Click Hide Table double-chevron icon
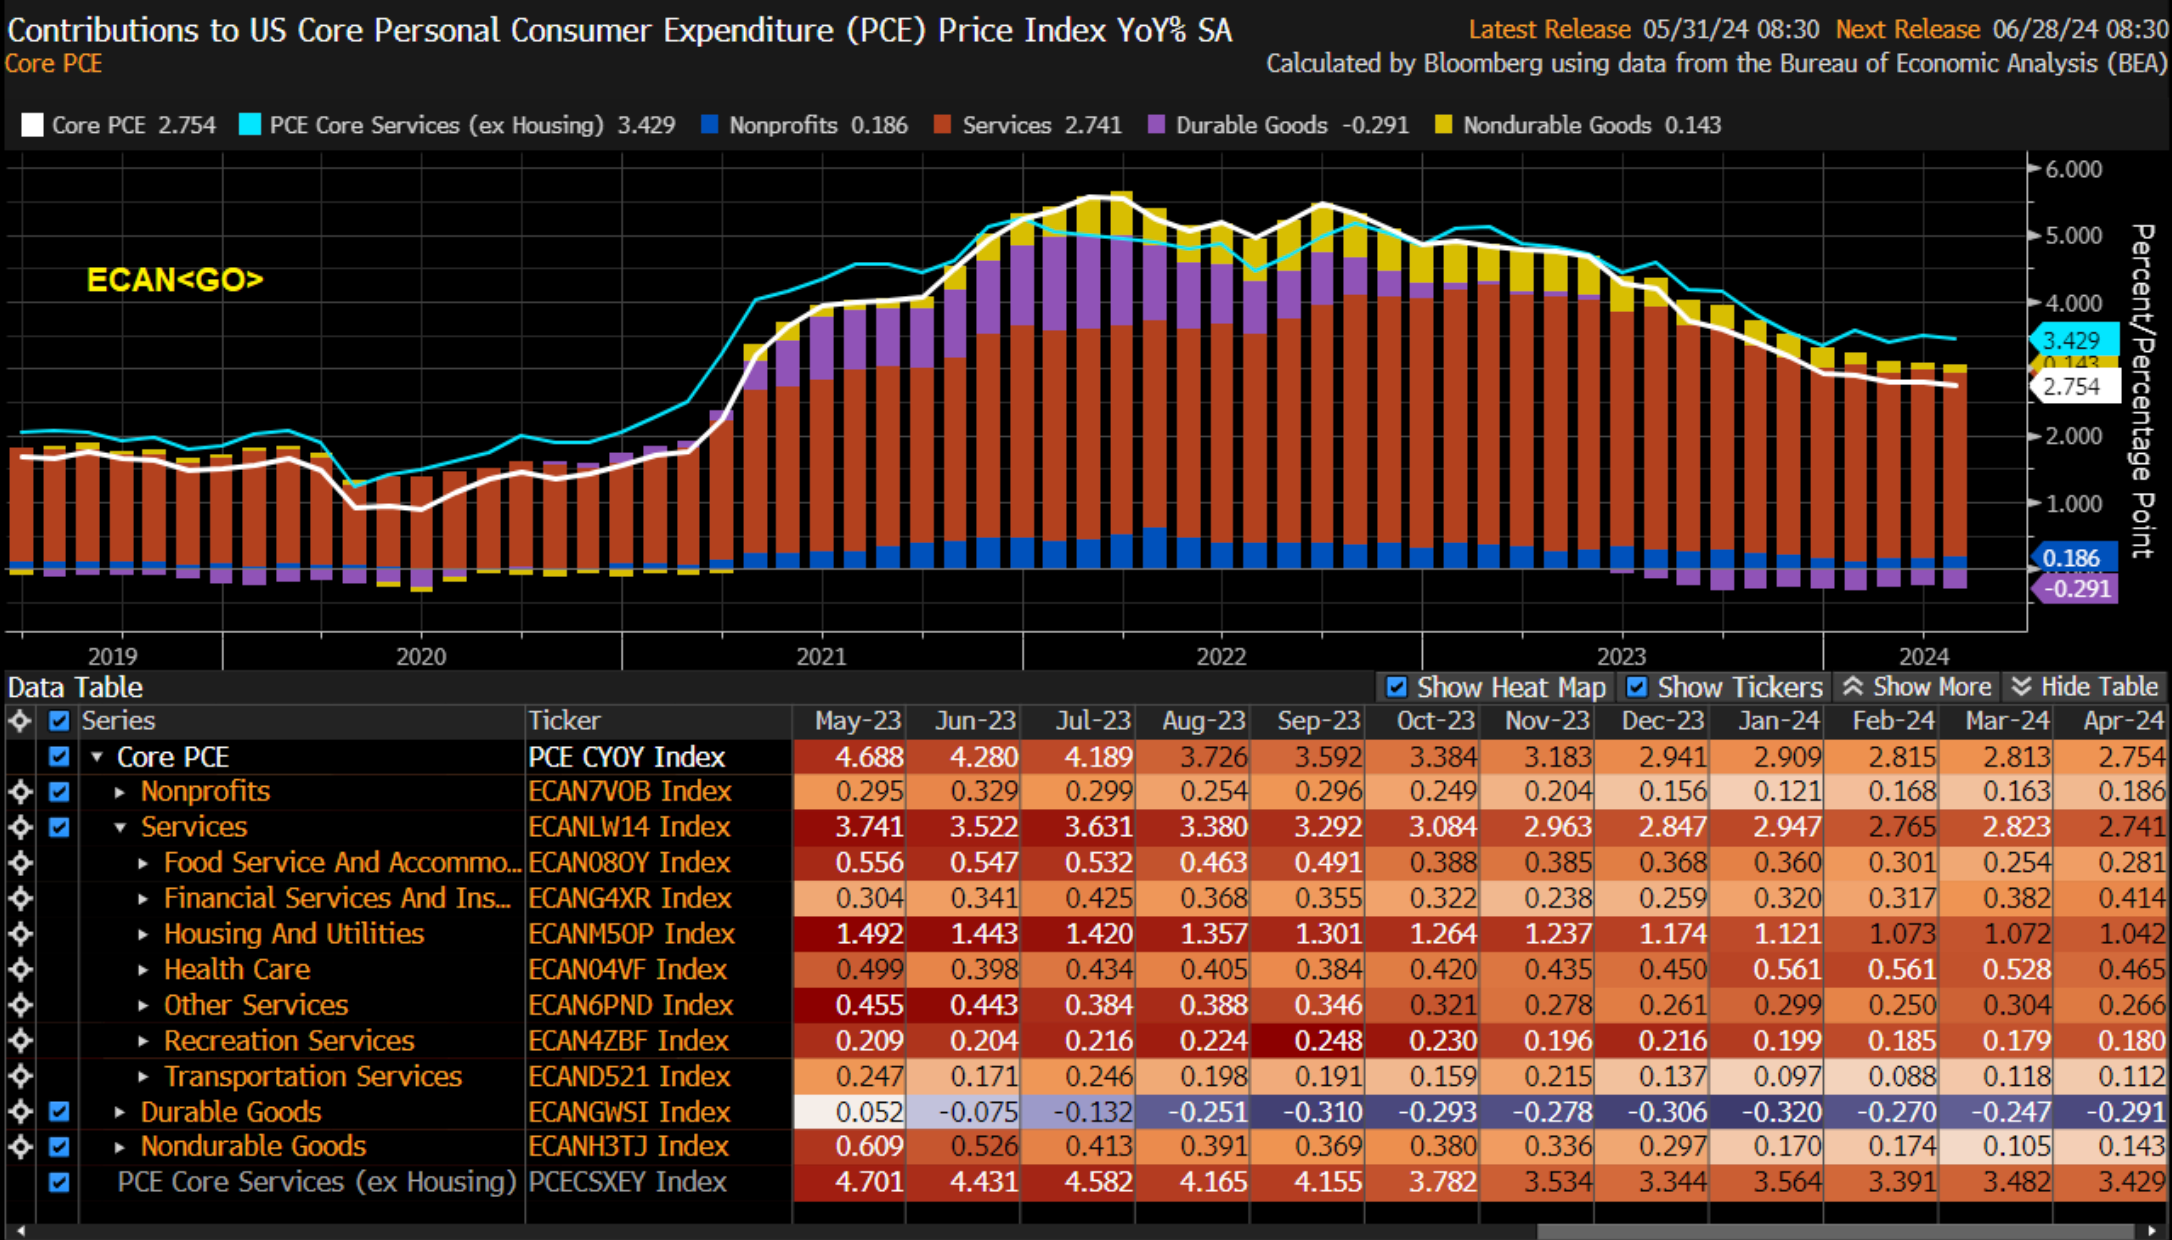 point(2021,687)
